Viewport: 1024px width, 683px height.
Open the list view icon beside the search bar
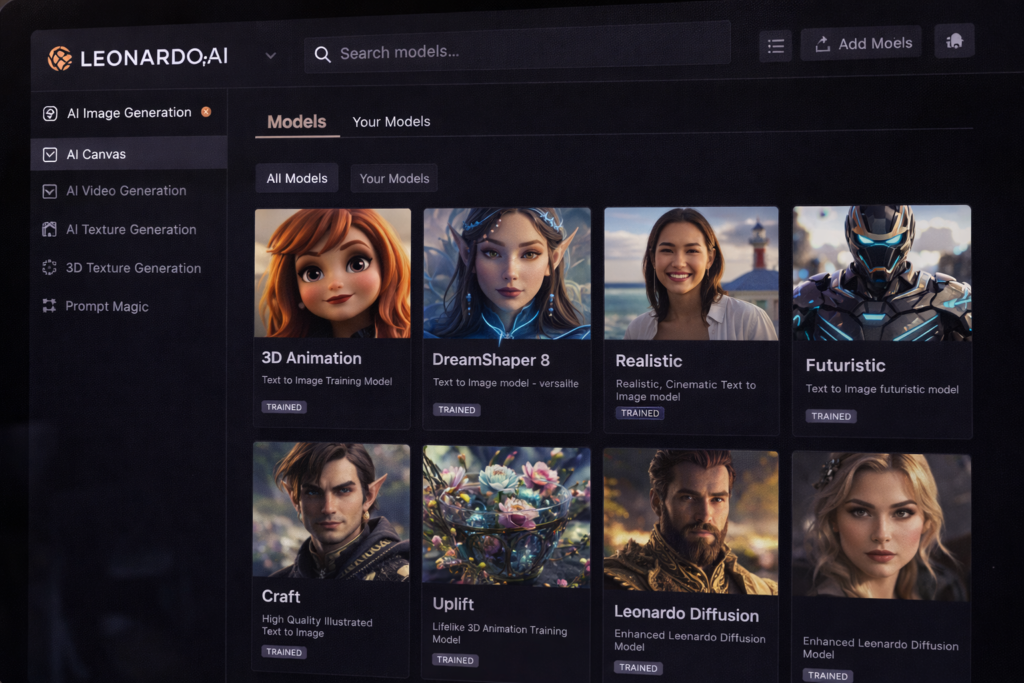(775, 45)
